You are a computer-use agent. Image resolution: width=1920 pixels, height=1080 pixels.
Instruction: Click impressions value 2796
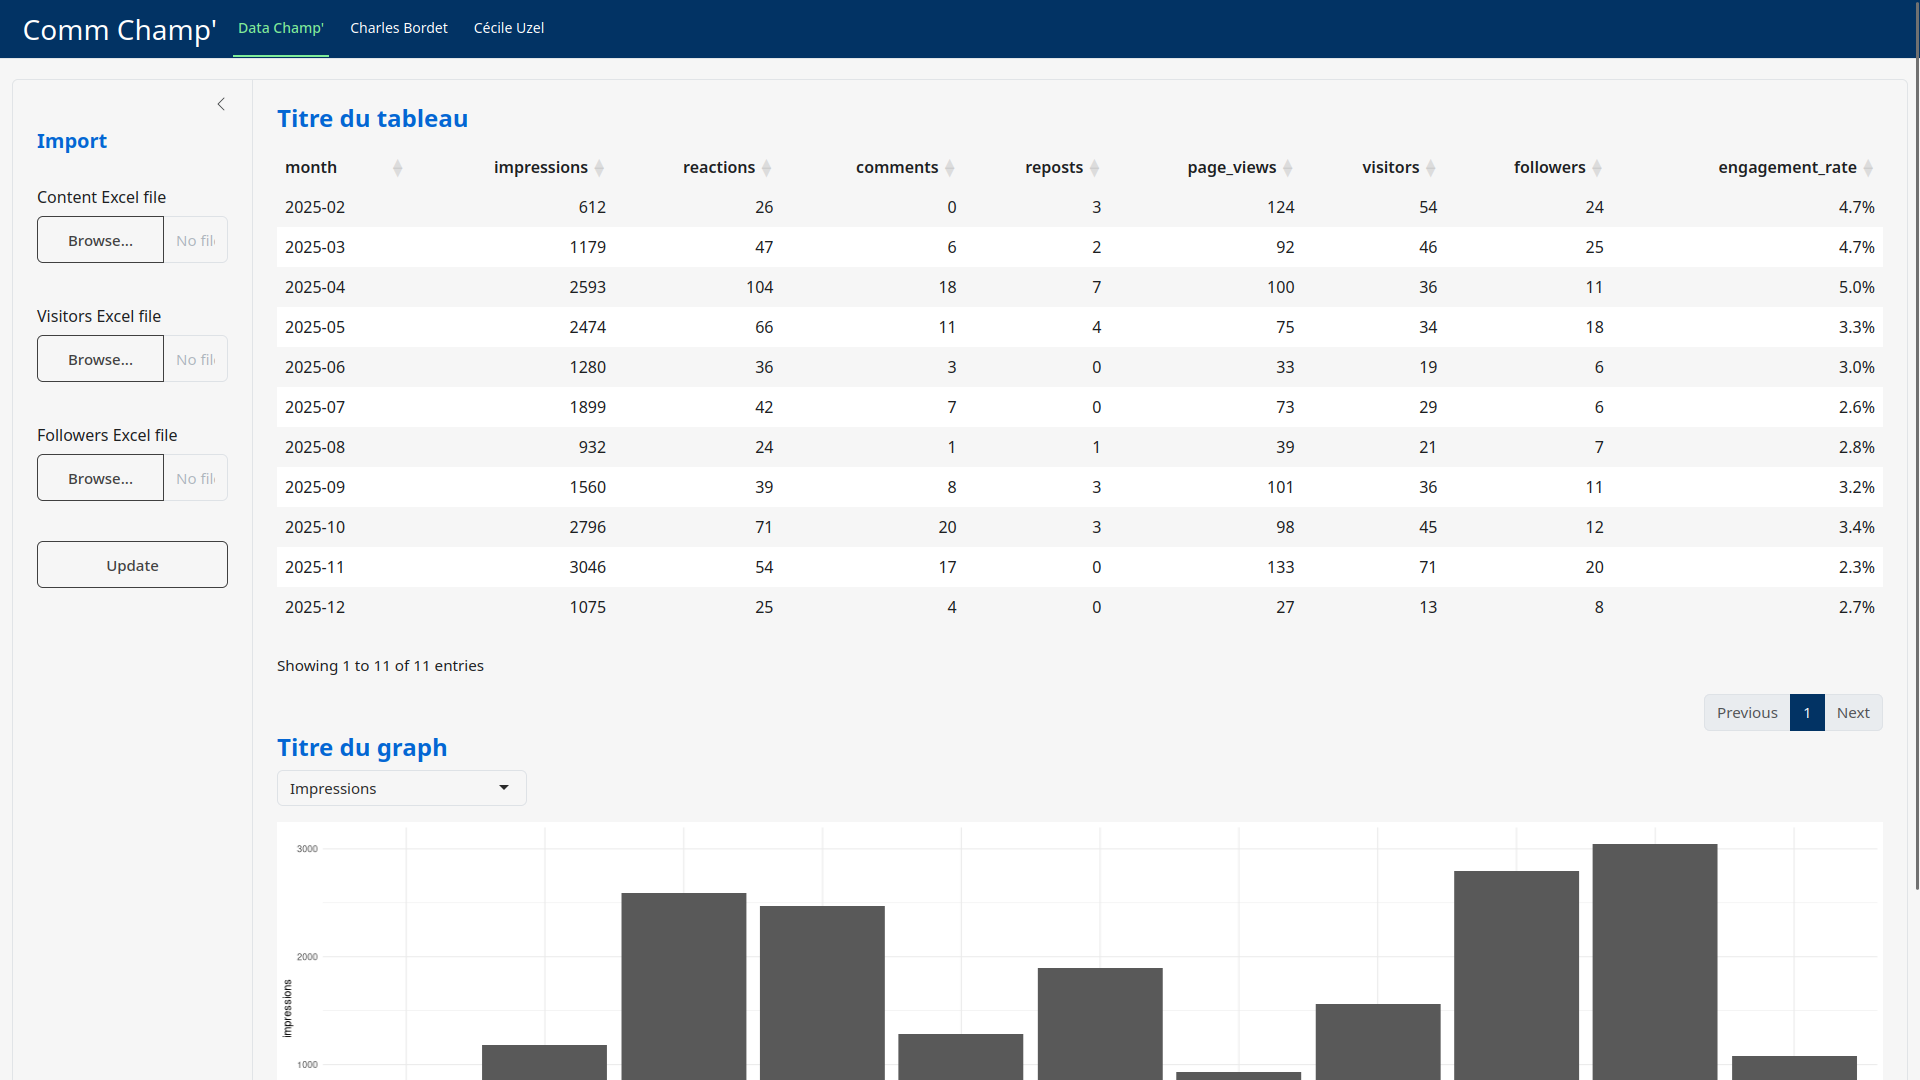588,527
